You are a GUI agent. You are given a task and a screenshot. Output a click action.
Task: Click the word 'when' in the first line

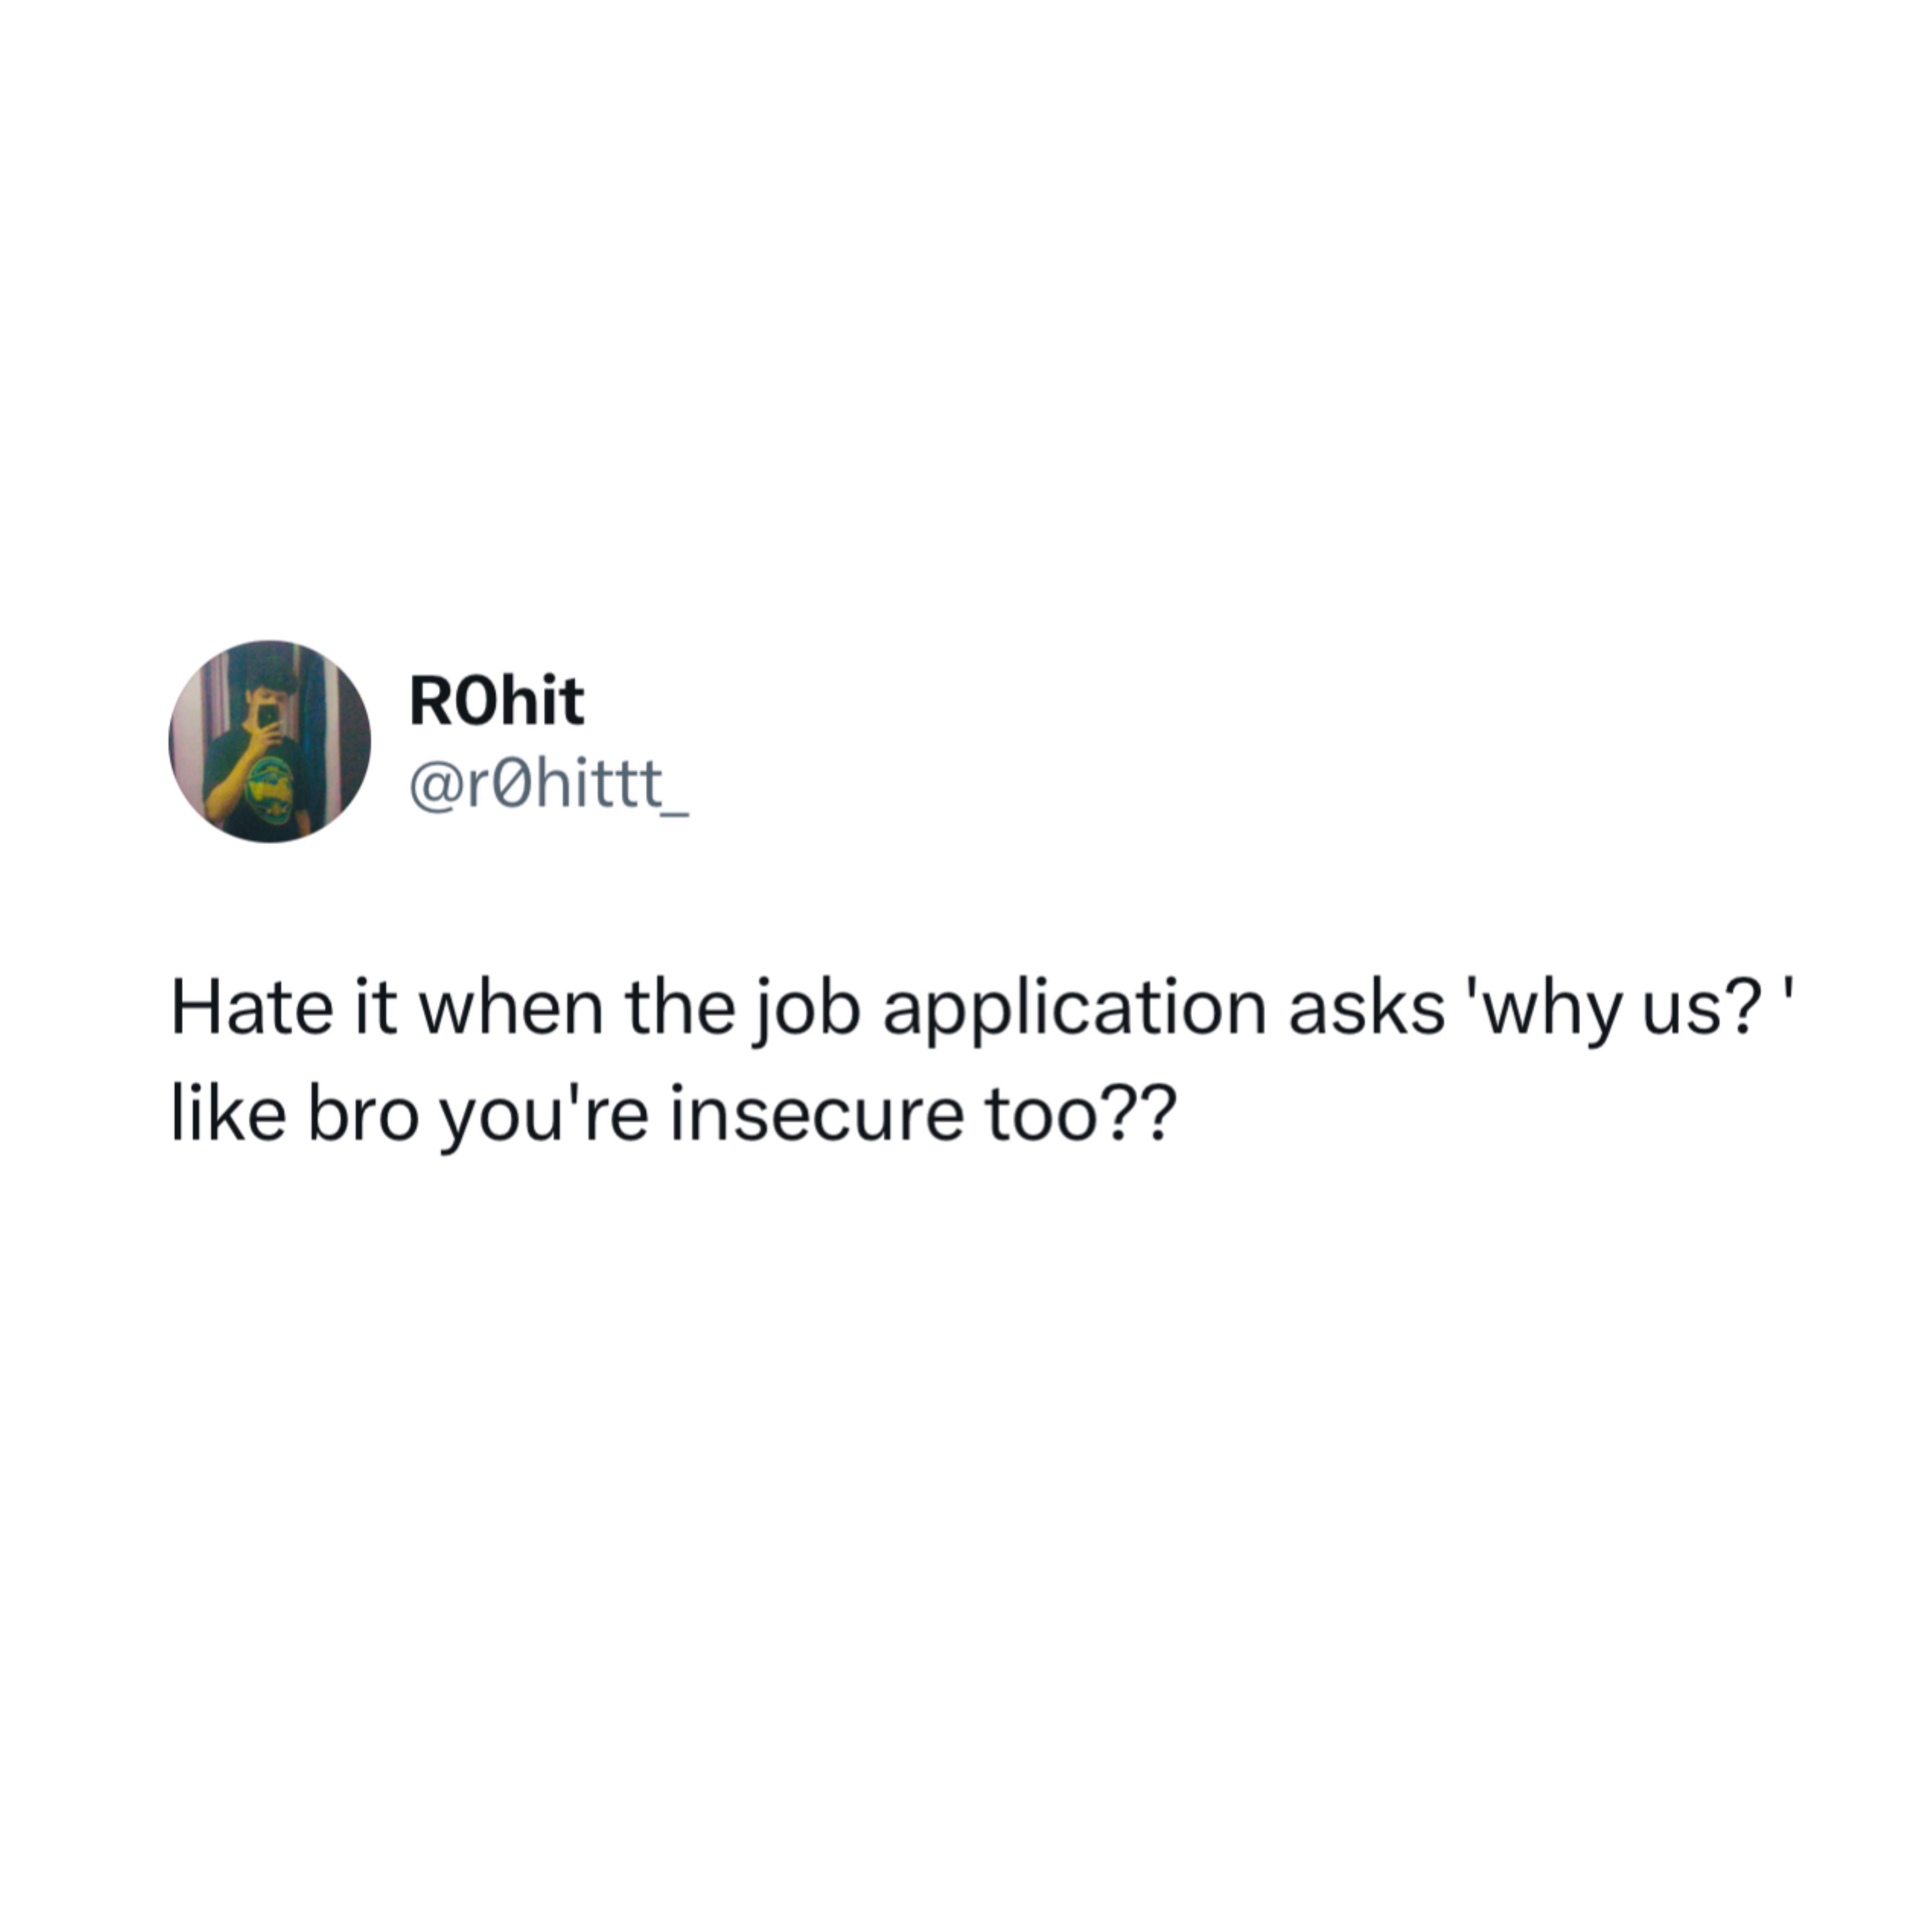(511, 1007)
